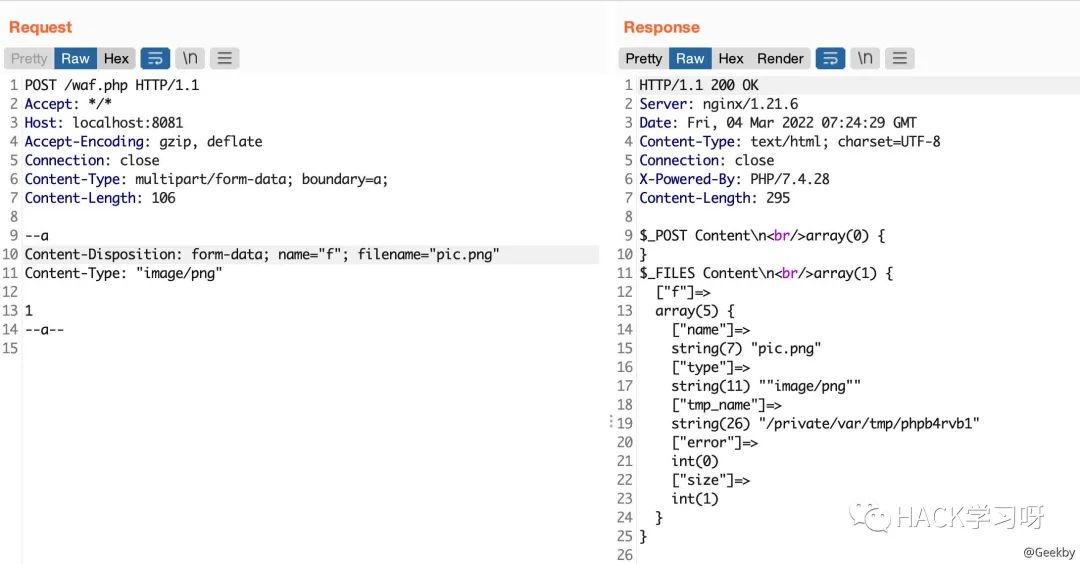The width and height of the screenshot is (1080, 564).
Task: Open the Hex tab in the Request panel
Action: (117, 58)
